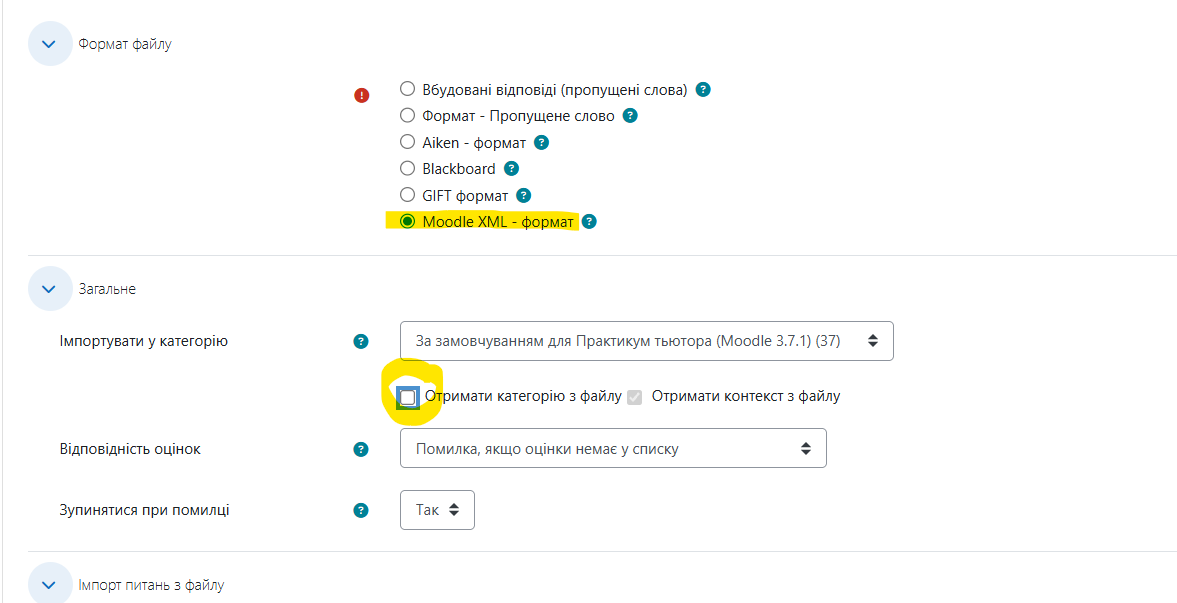Select the Aiken - формат radio button
Viewport: 1177px width, 603px height.
[x=408, y=142]
